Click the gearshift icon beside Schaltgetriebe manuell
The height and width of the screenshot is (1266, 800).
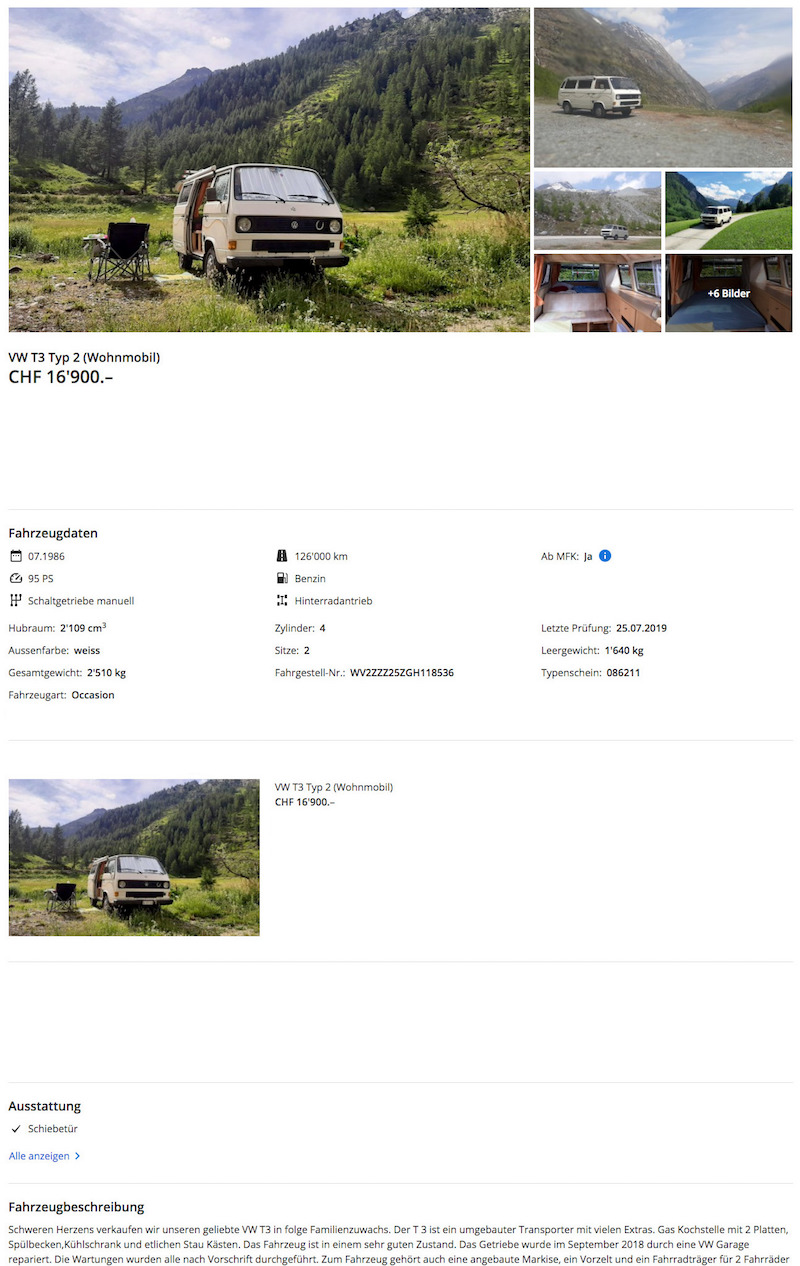pos(15,601)
